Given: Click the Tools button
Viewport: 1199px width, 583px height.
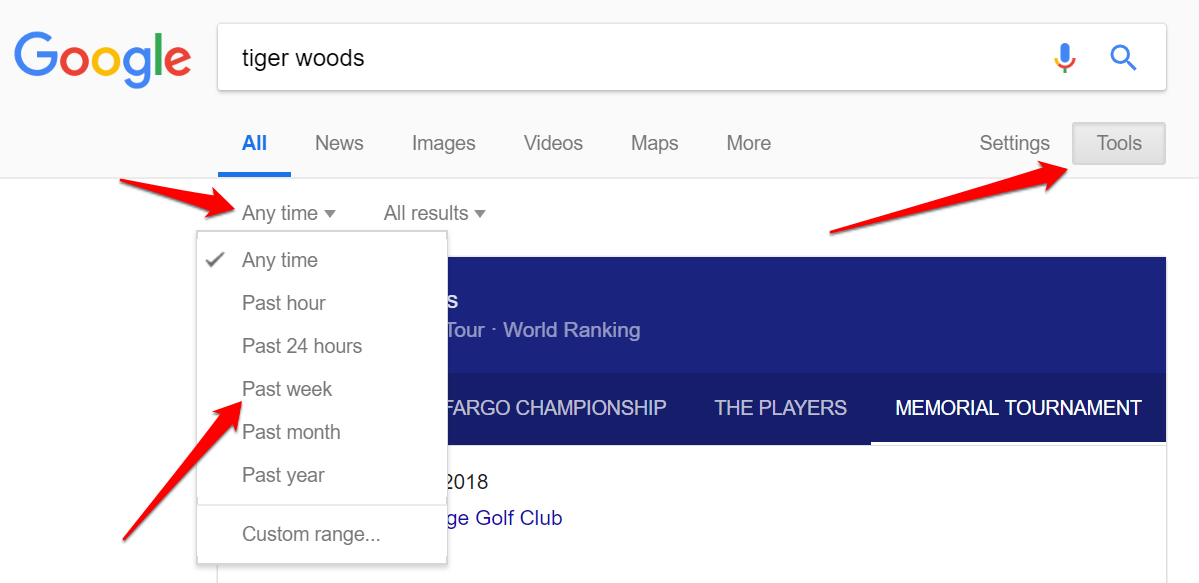Looking at the screenshot, I should coord(1117,143).
